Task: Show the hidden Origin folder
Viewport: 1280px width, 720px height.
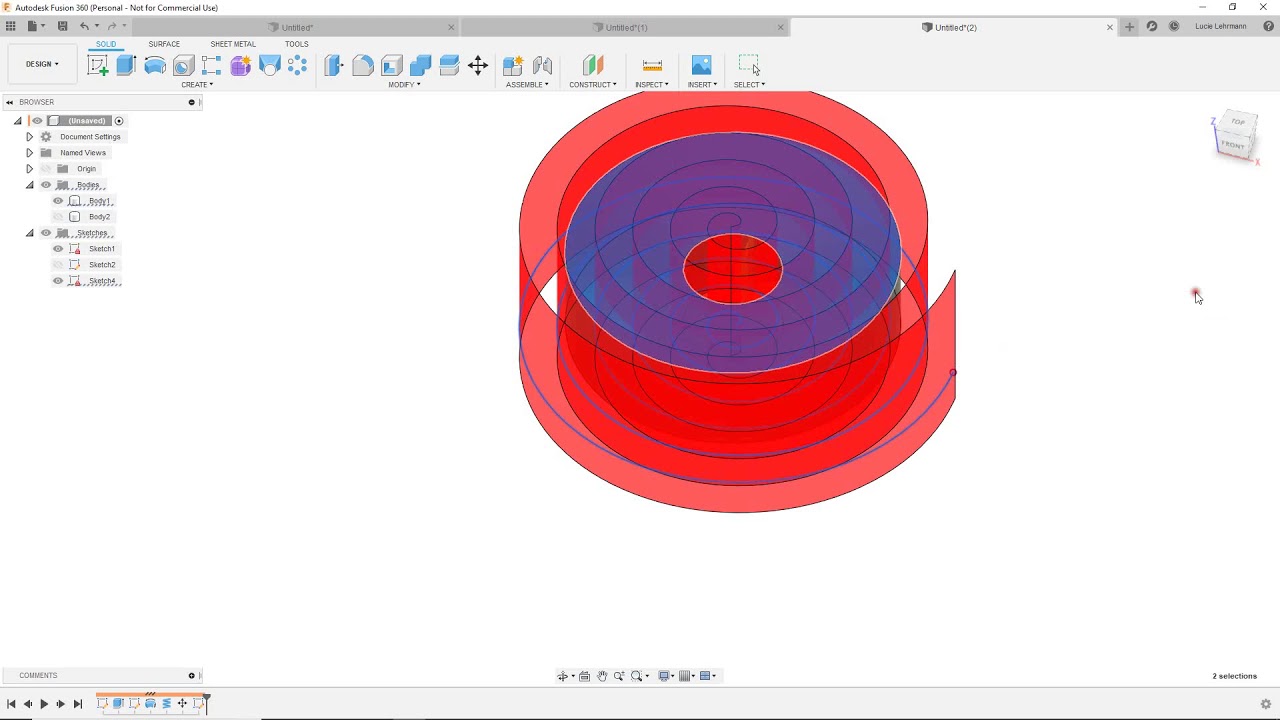Action: point(46,169)
